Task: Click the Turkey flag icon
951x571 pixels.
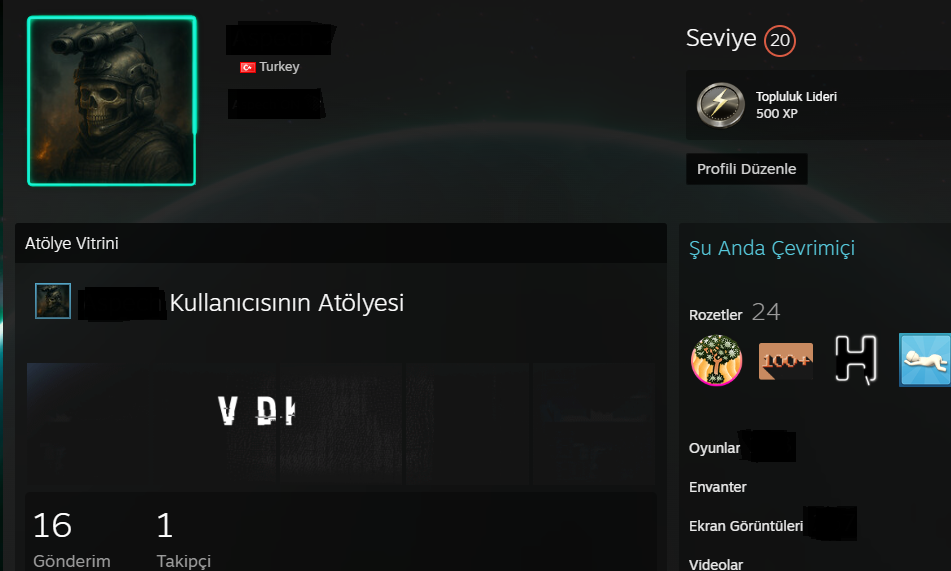Action: 247,67
